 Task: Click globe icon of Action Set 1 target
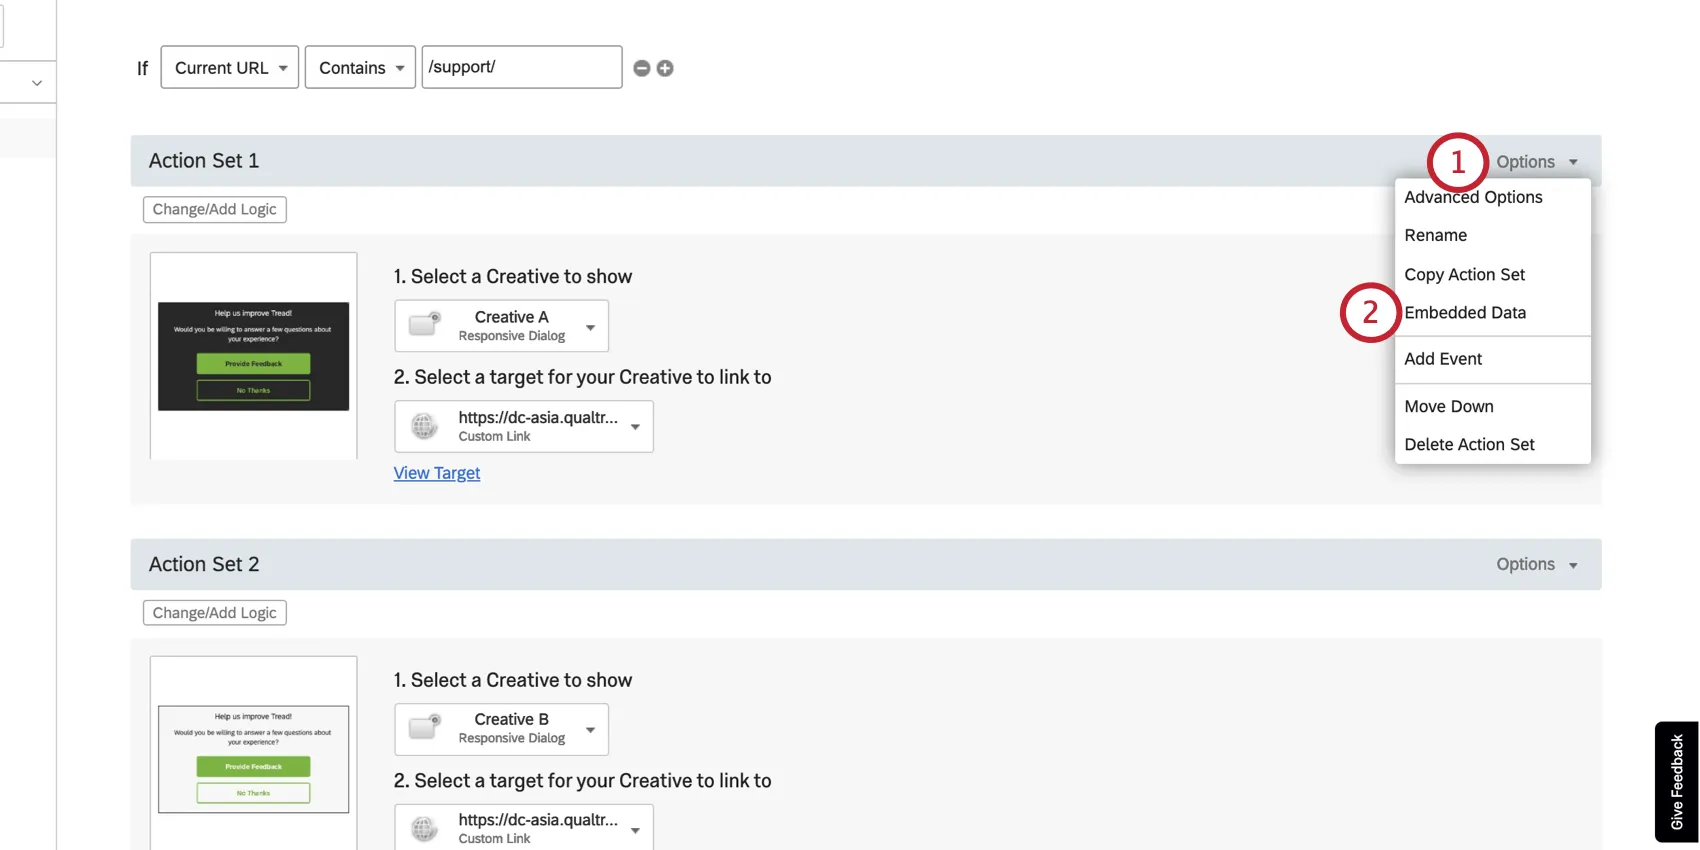coord(425,426)
